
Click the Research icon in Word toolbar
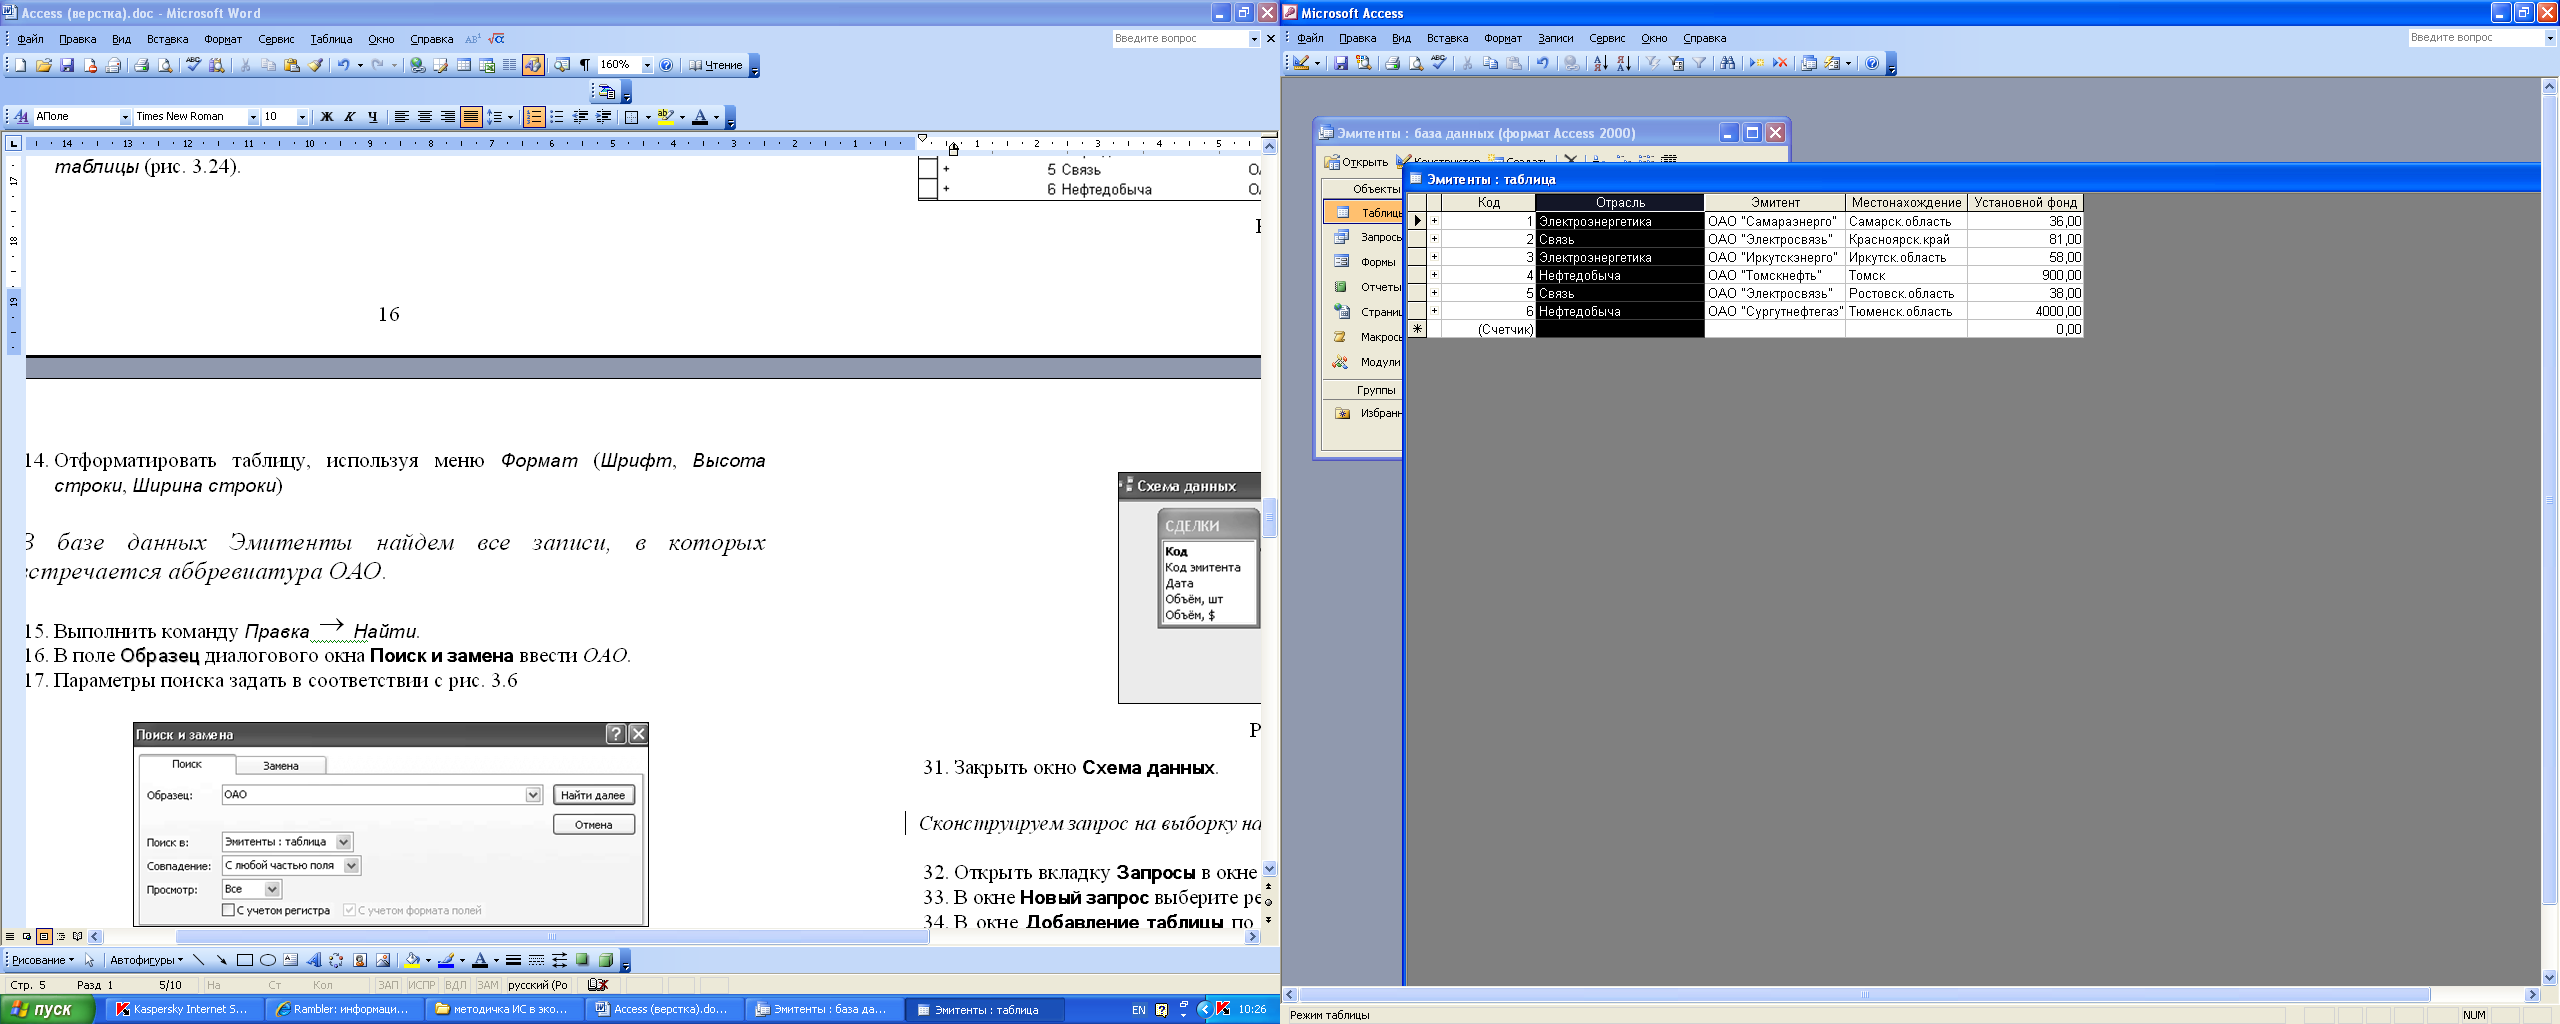[x=217, y=65]
